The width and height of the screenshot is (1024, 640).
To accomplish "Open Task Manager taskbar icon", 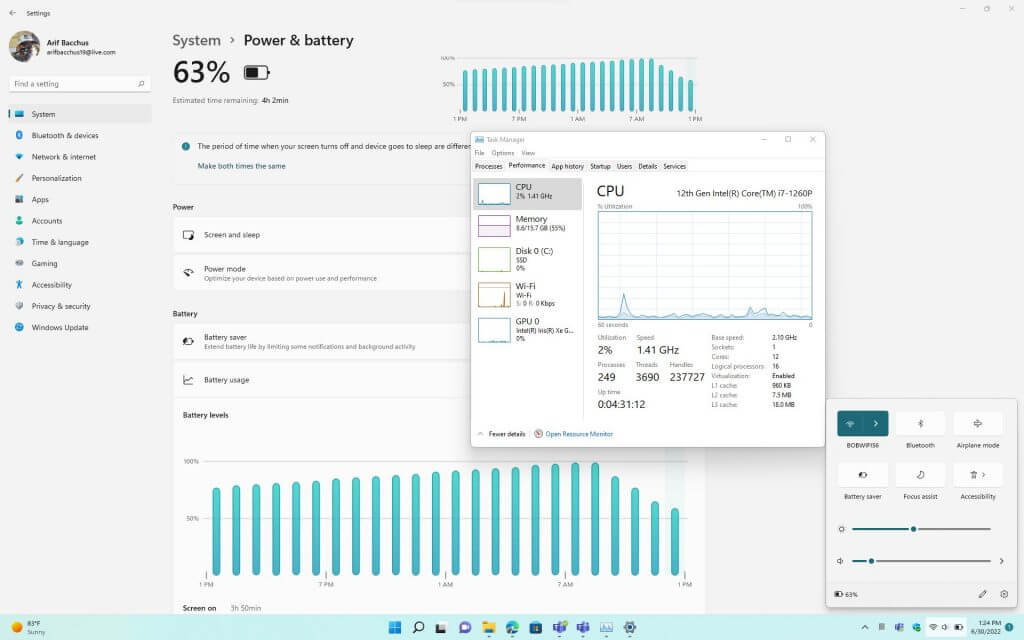I will [606, 628].
